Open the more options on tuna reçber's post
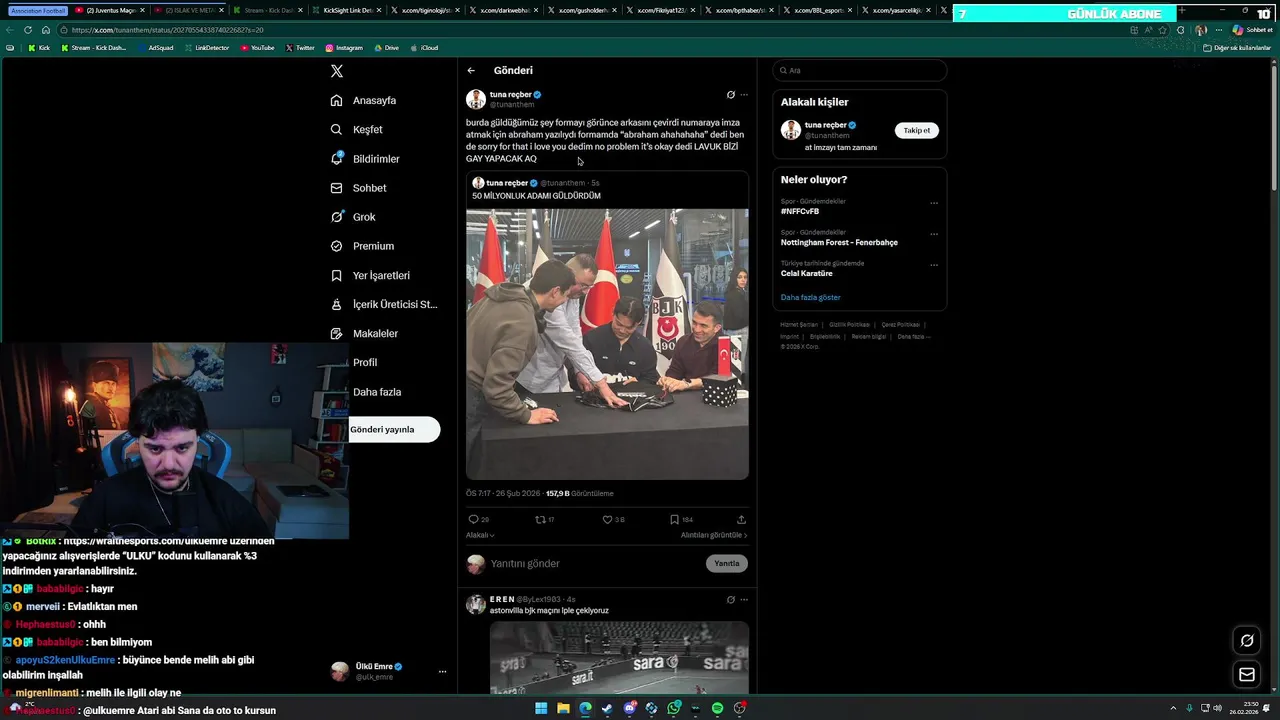 [744, 95]
